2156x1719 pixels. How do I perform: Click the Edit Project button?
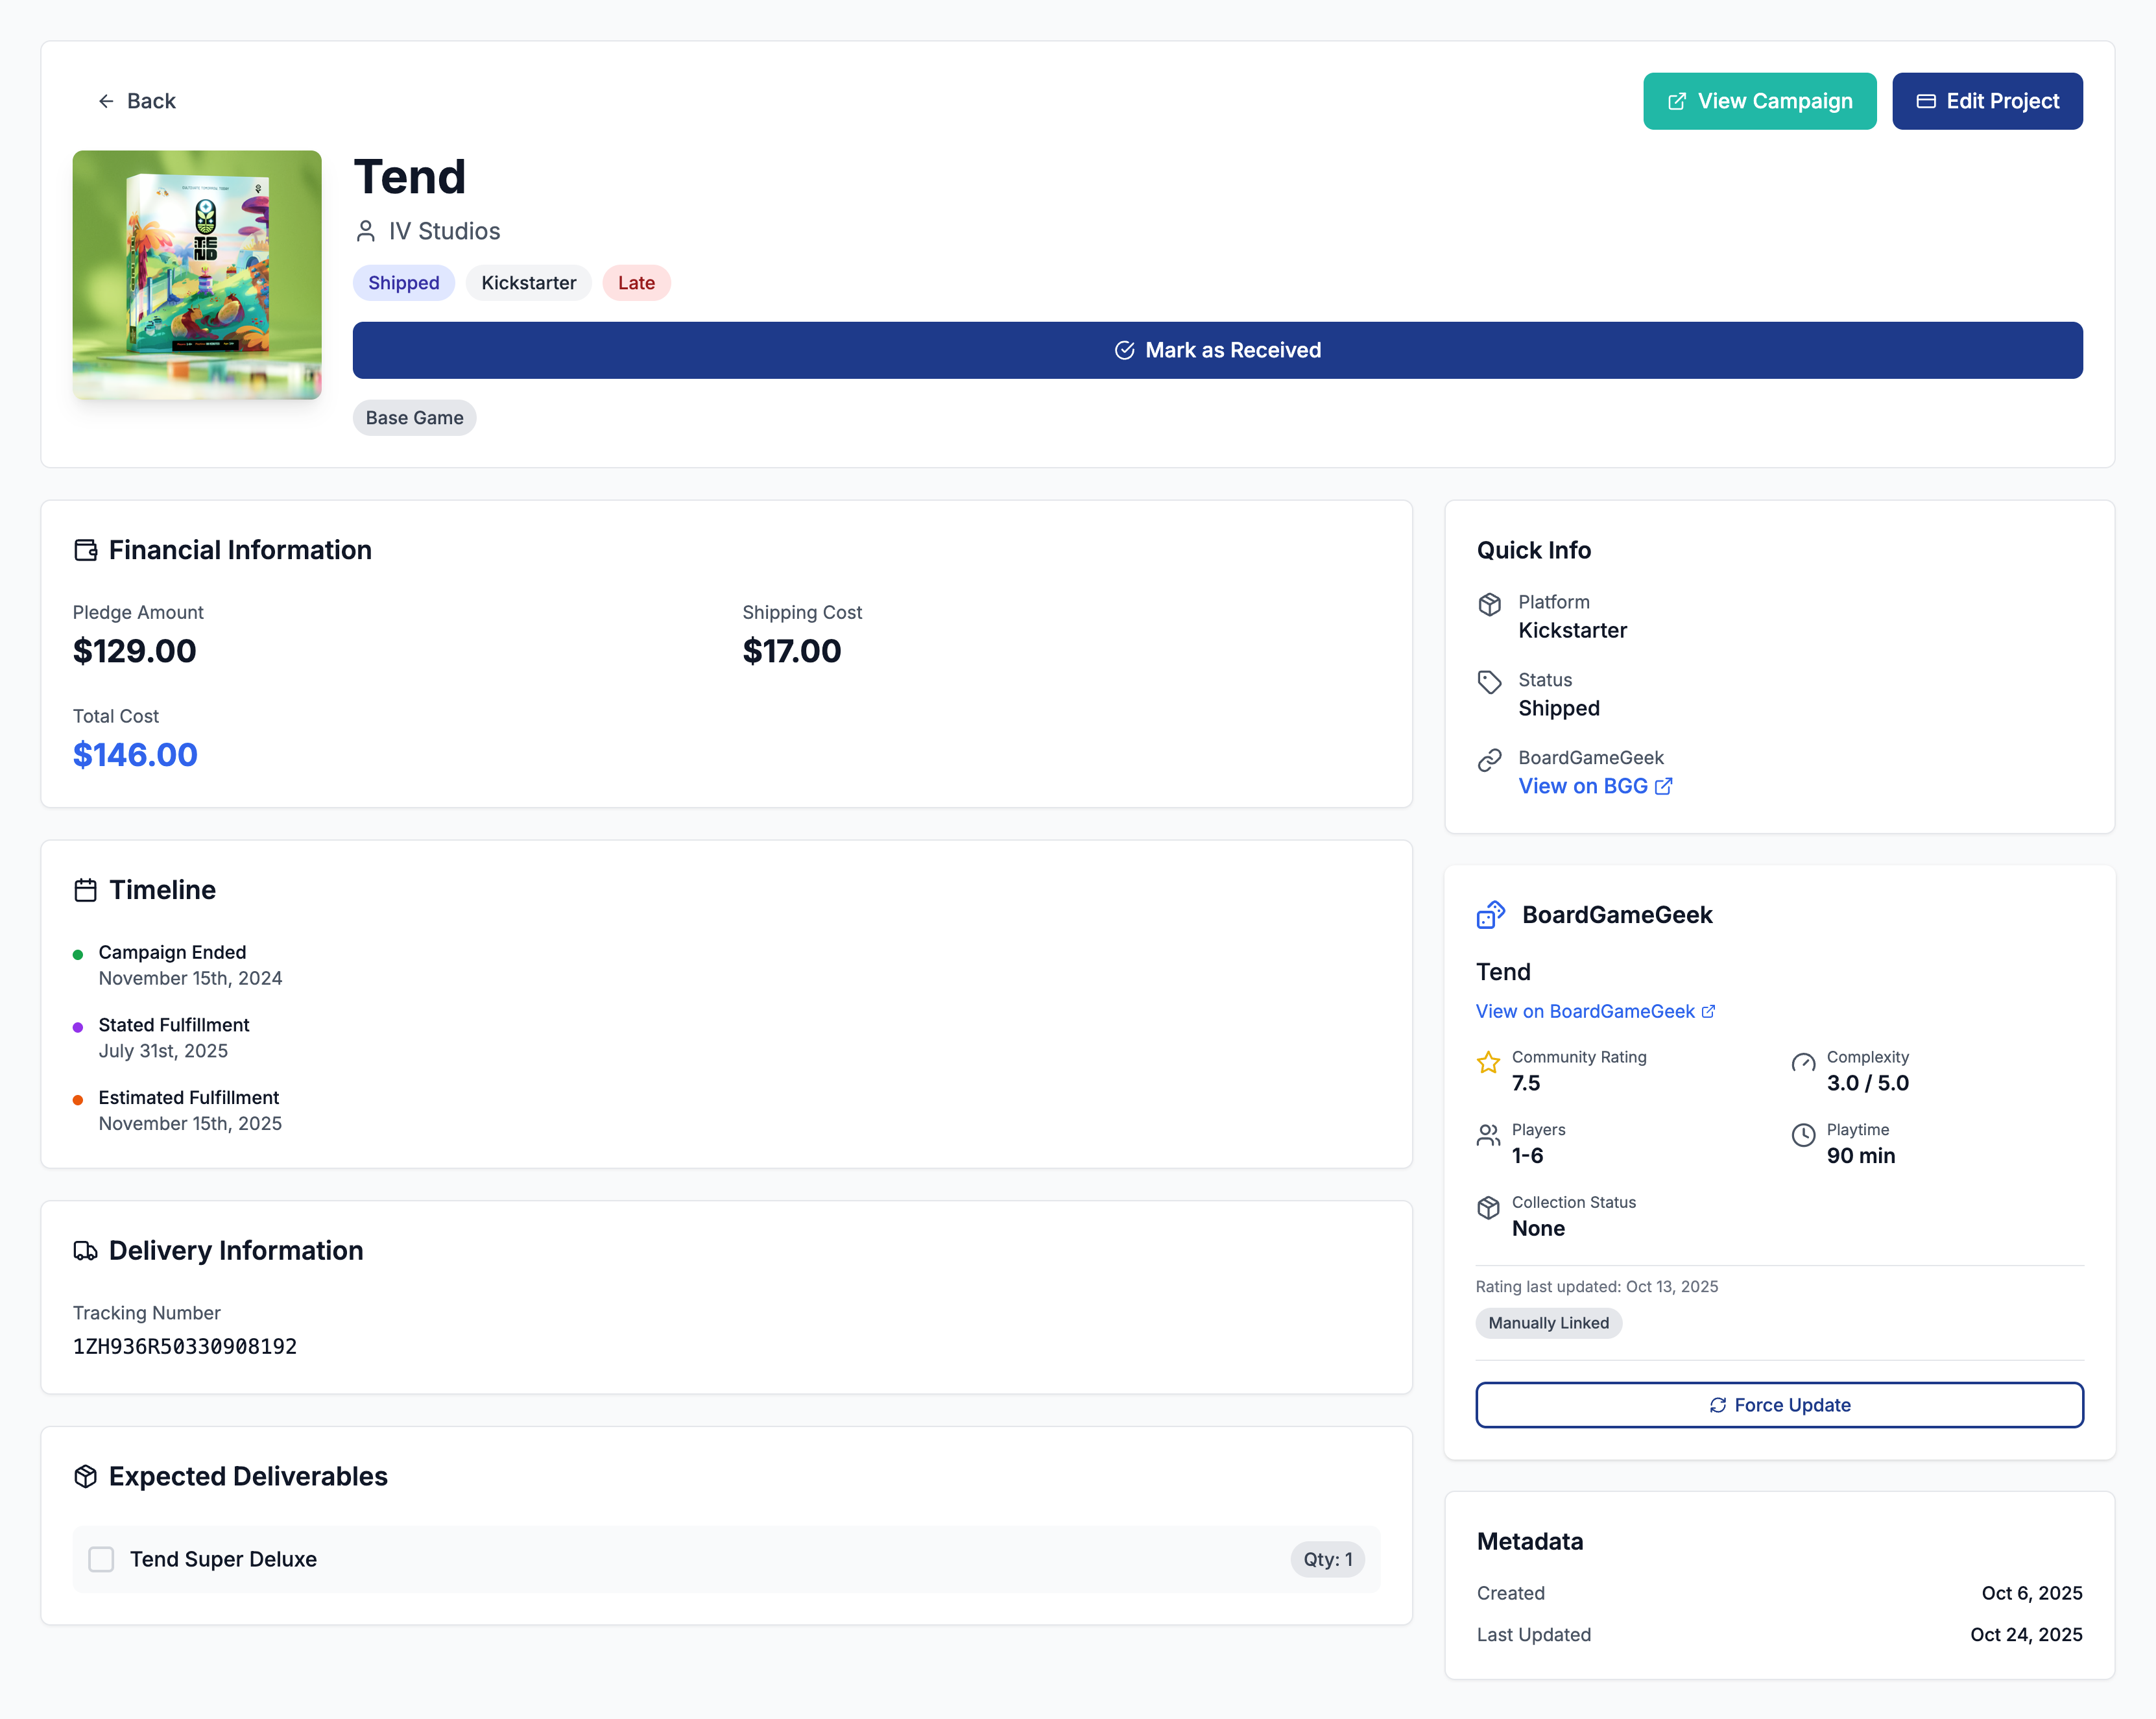[x=1987, y=100]
